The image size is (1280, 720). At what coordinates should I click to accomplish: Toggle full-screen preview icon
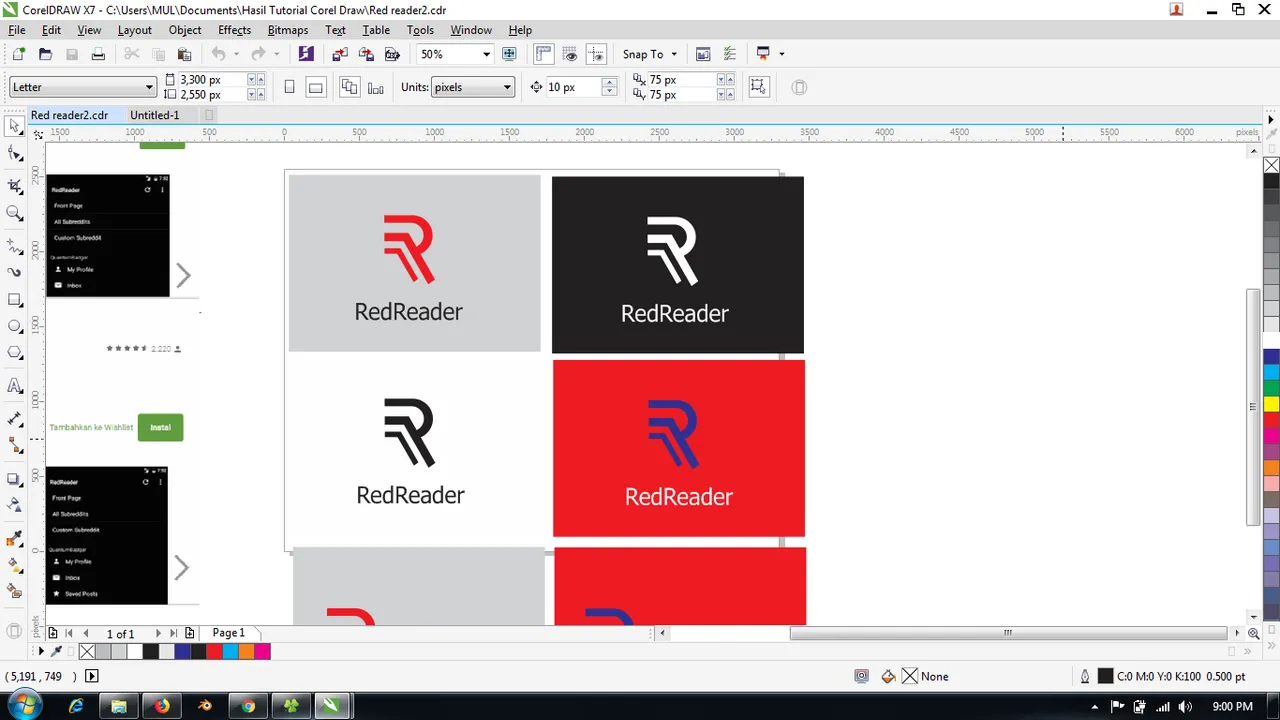(509, 54)
